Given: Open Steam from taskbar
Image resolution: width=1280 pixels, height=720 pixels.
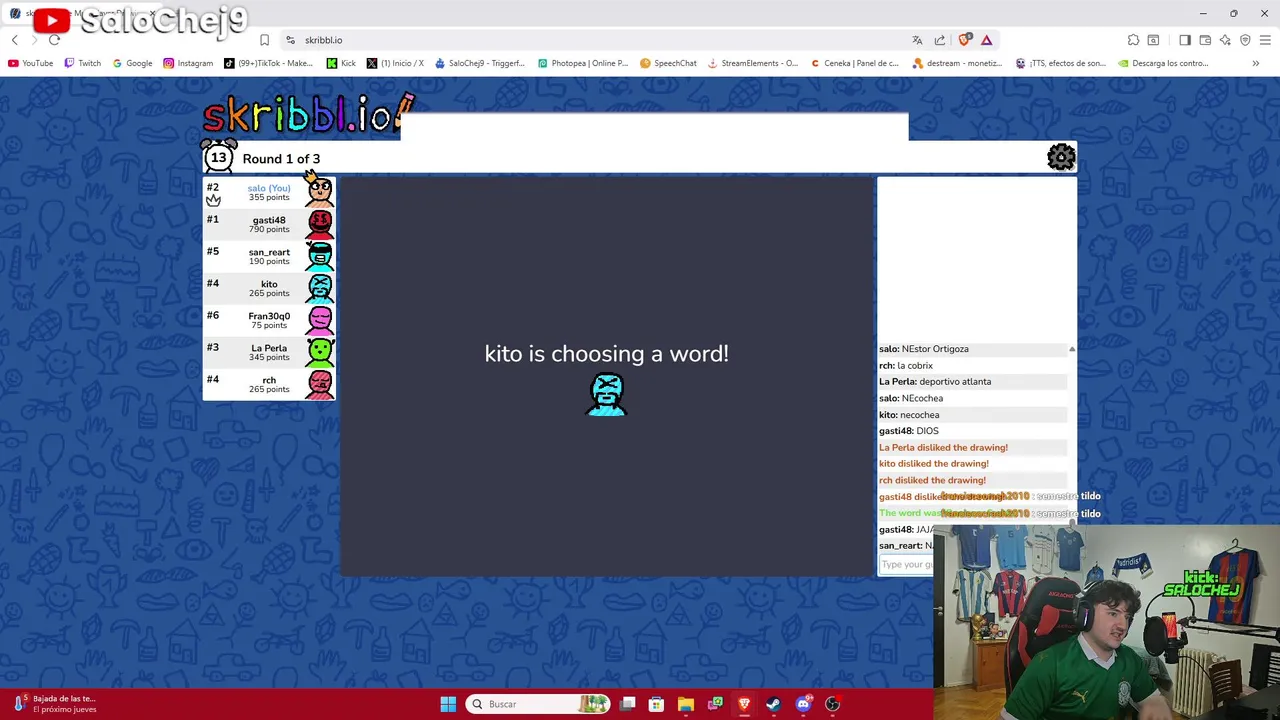Looking at the screenshot, I should [x=773, y=704].
